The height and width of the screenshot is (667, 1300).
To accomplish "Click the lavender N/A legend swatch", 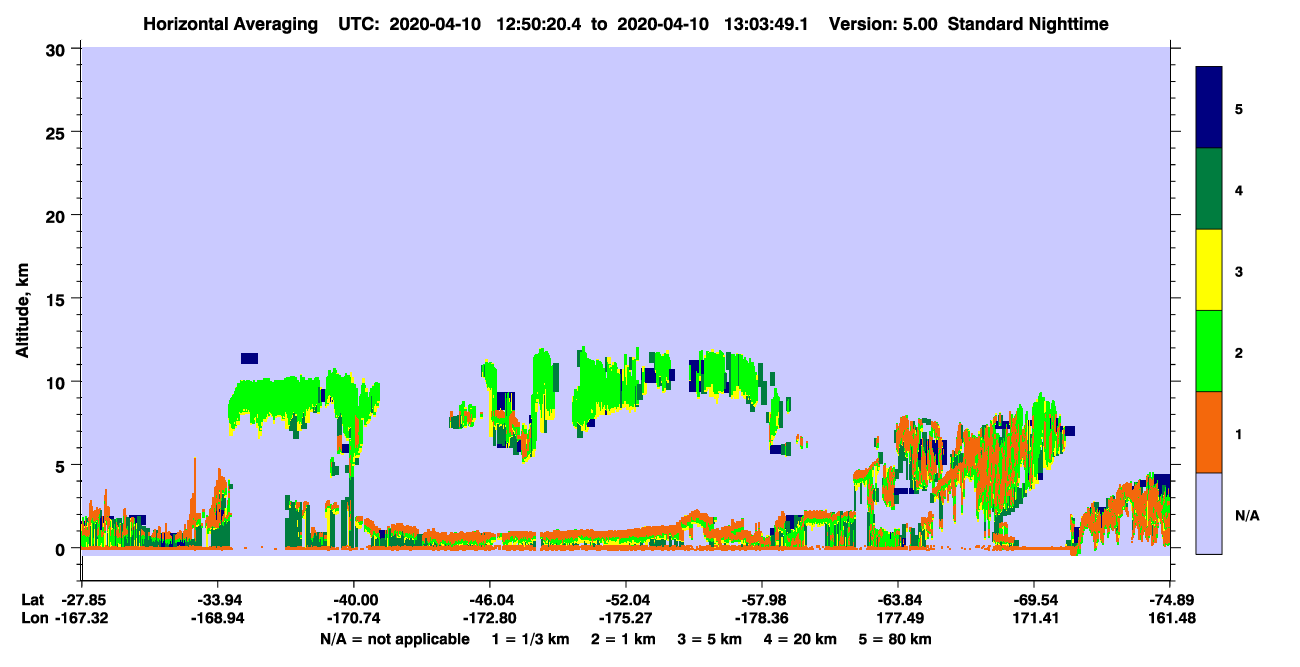I will coord(1209,513).
